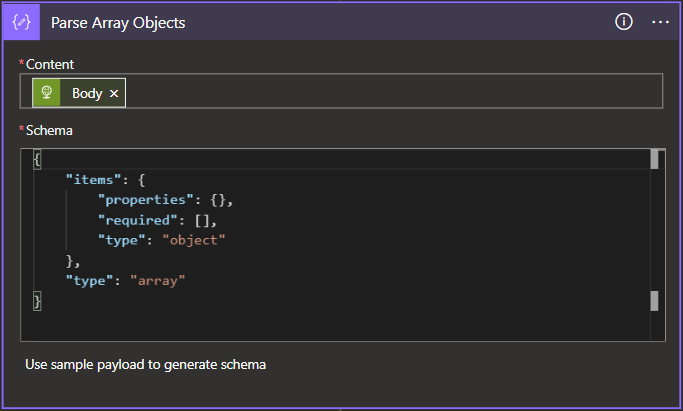The width and height of the screenshot is (683, 411).
Task: Click the Parse Array Objects title
Action: coord(118,22)
